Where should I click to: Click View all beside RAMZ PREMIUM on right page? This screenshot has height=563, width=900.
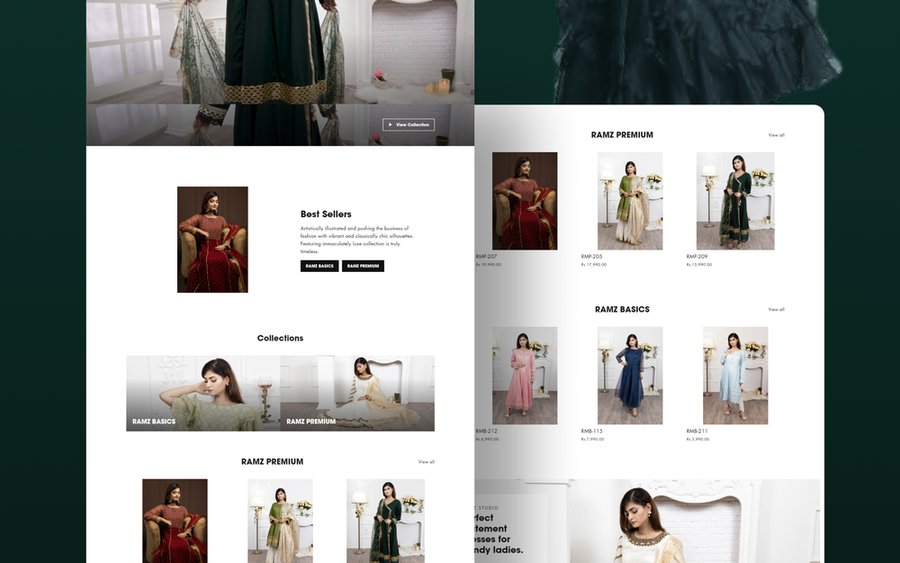click(x=776, y=135)
